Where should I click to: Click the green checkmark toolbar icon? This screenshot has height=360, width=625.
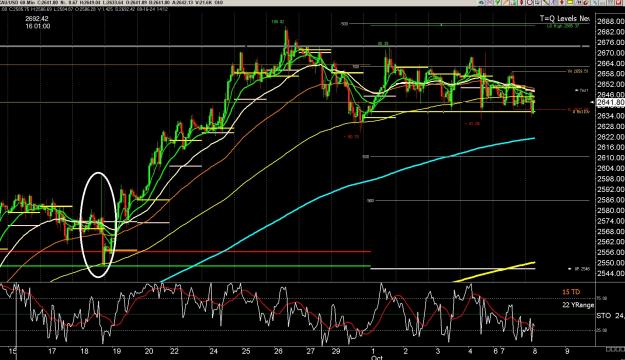pyautogui.click(x=497, y=2)
